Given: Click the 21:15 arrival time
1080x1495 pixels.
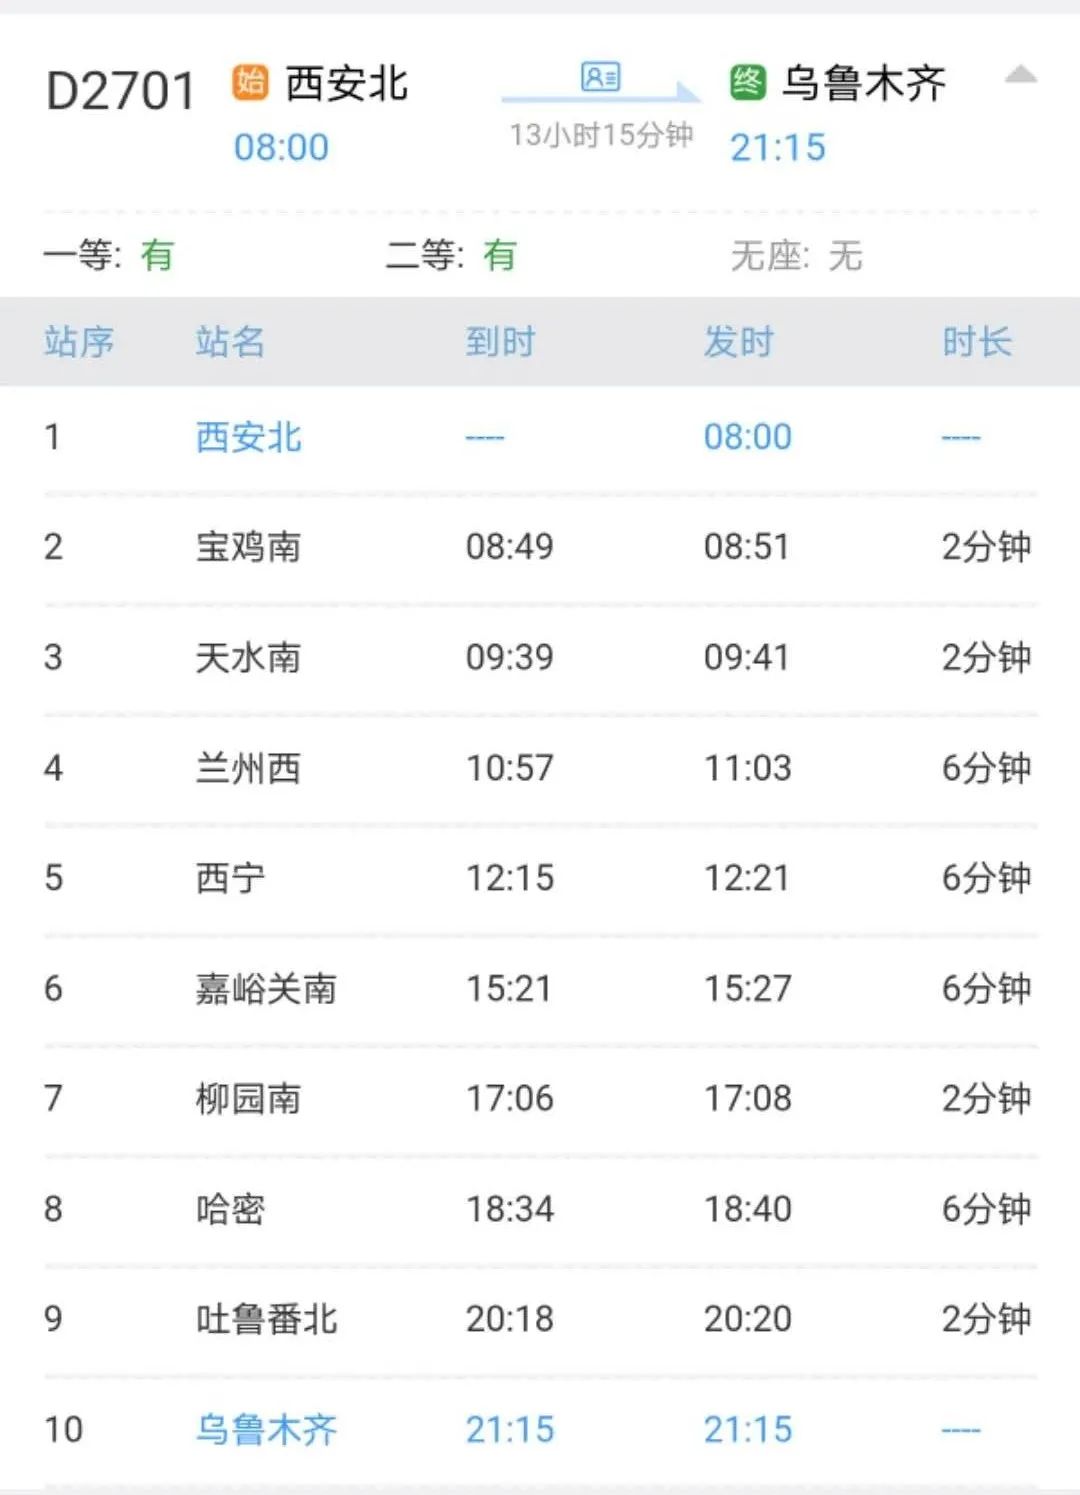Looking at the screenshot, I should point(780,146).
